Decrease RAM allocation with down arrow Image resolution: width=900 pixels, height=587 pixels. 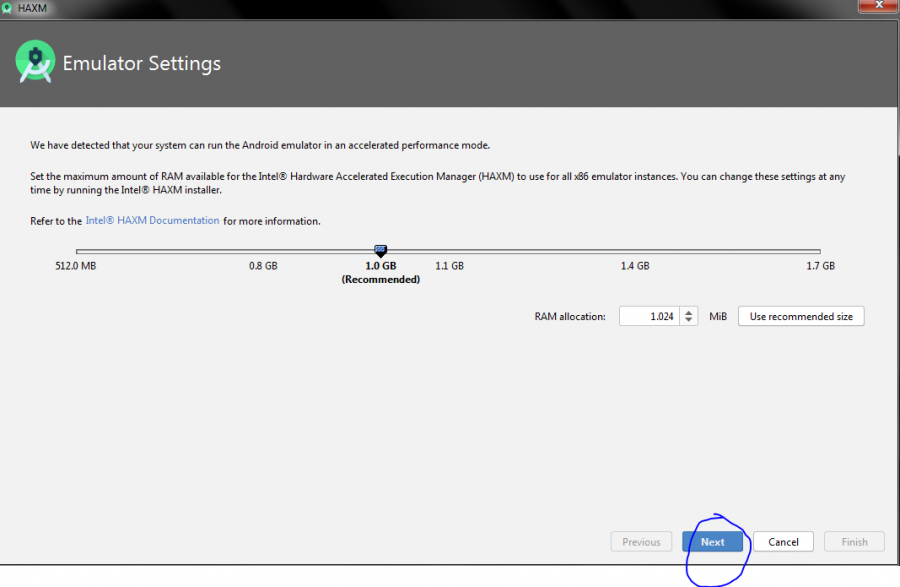tap(689, 320)
